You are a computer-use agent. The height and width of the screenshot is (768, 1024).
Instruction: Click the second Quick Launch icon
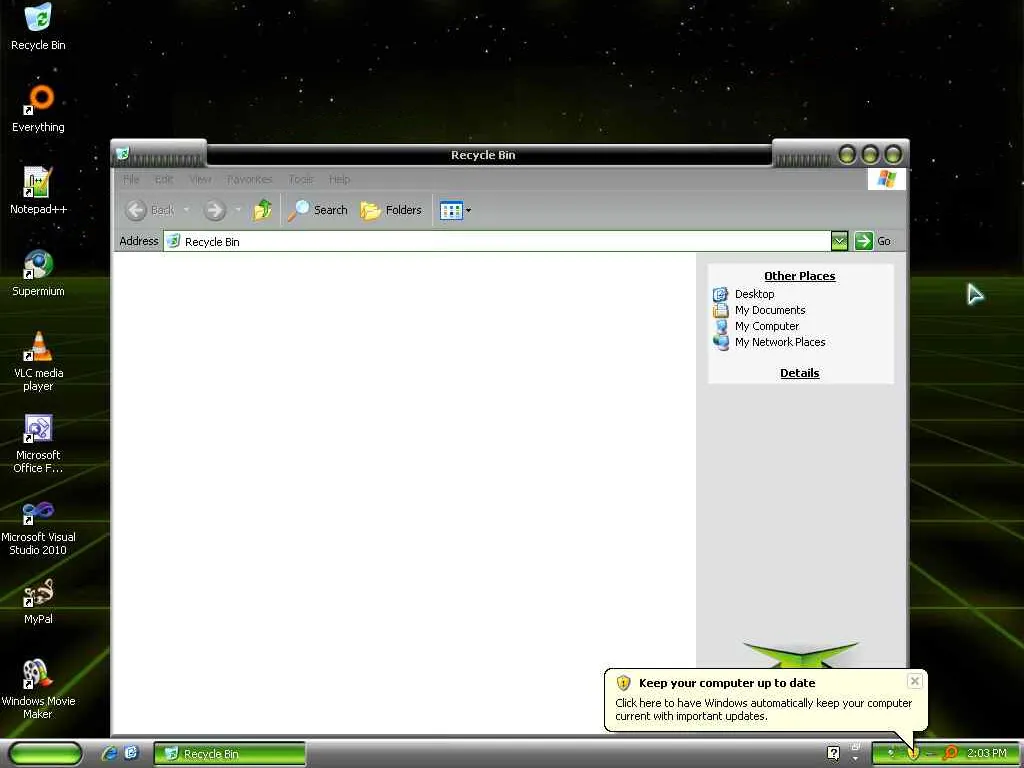(x=131, y=753)
